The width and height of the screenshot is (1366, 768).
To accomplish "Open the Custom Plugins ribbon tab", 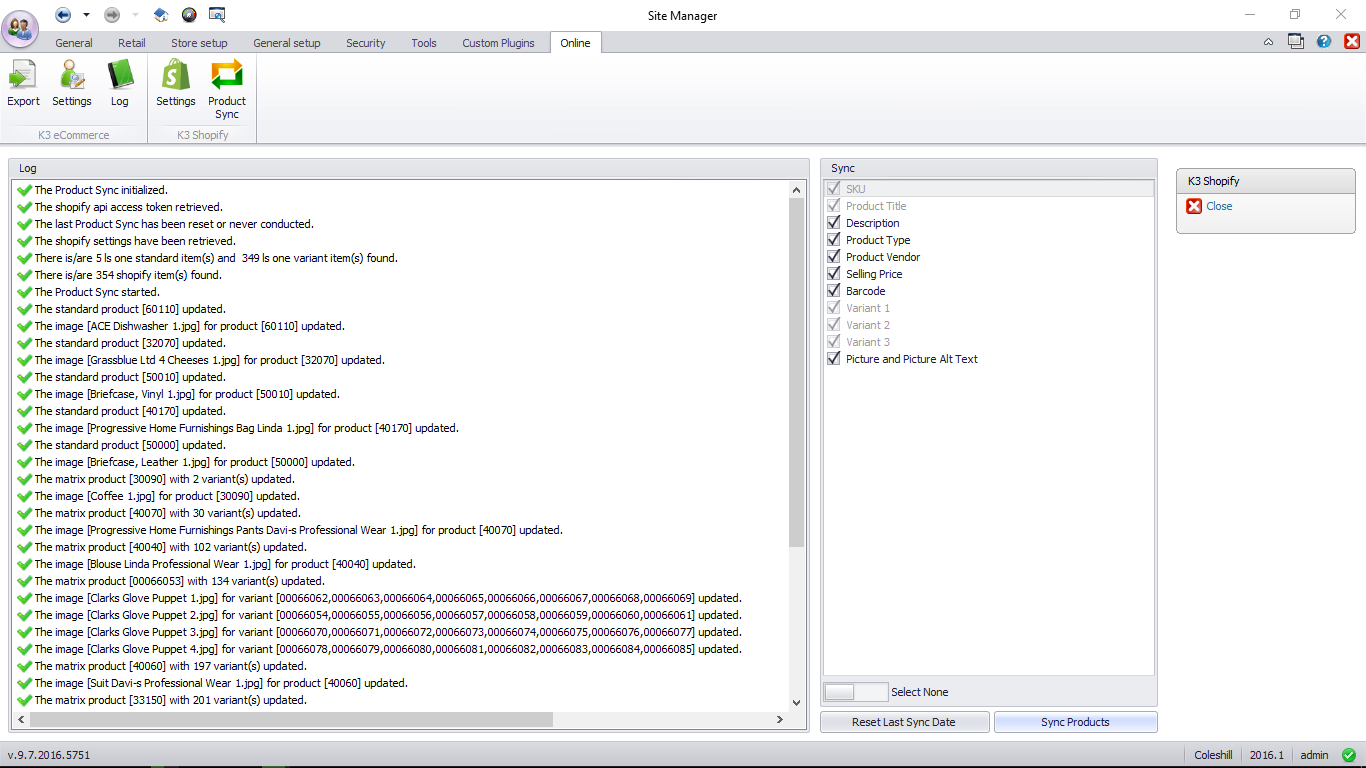I will (498, 43).
